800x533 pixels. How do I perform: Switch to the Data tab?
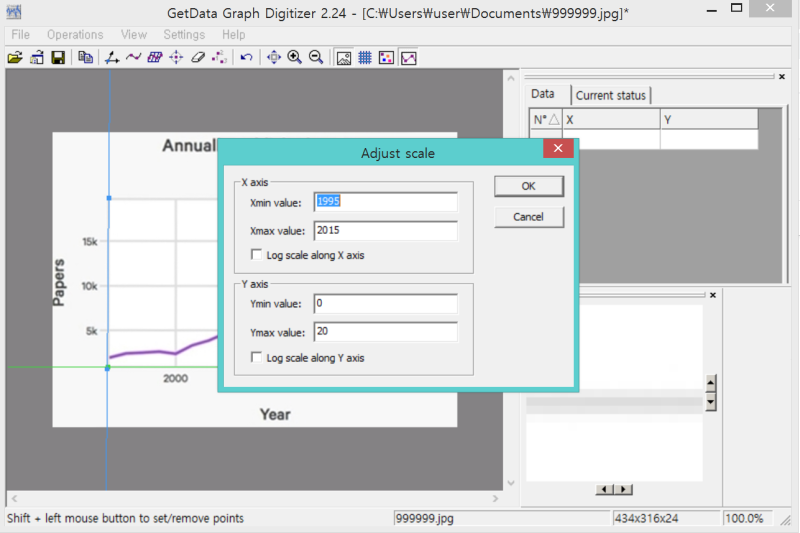pos(543,94)
